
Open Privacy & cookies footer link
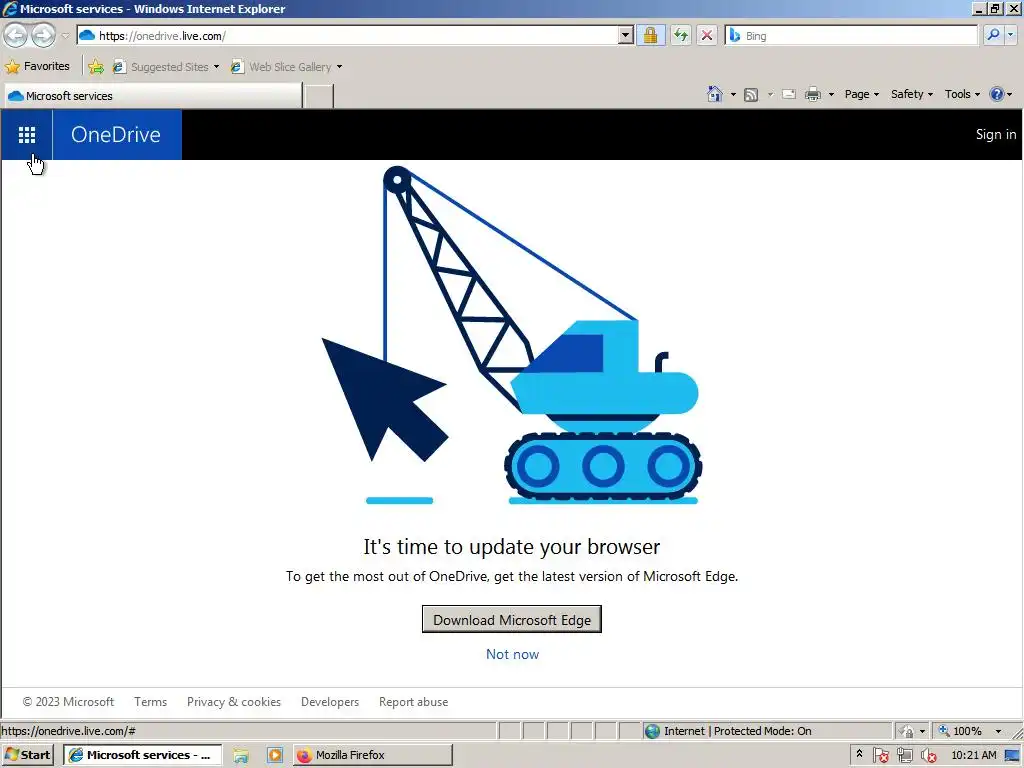pos(234,702)
